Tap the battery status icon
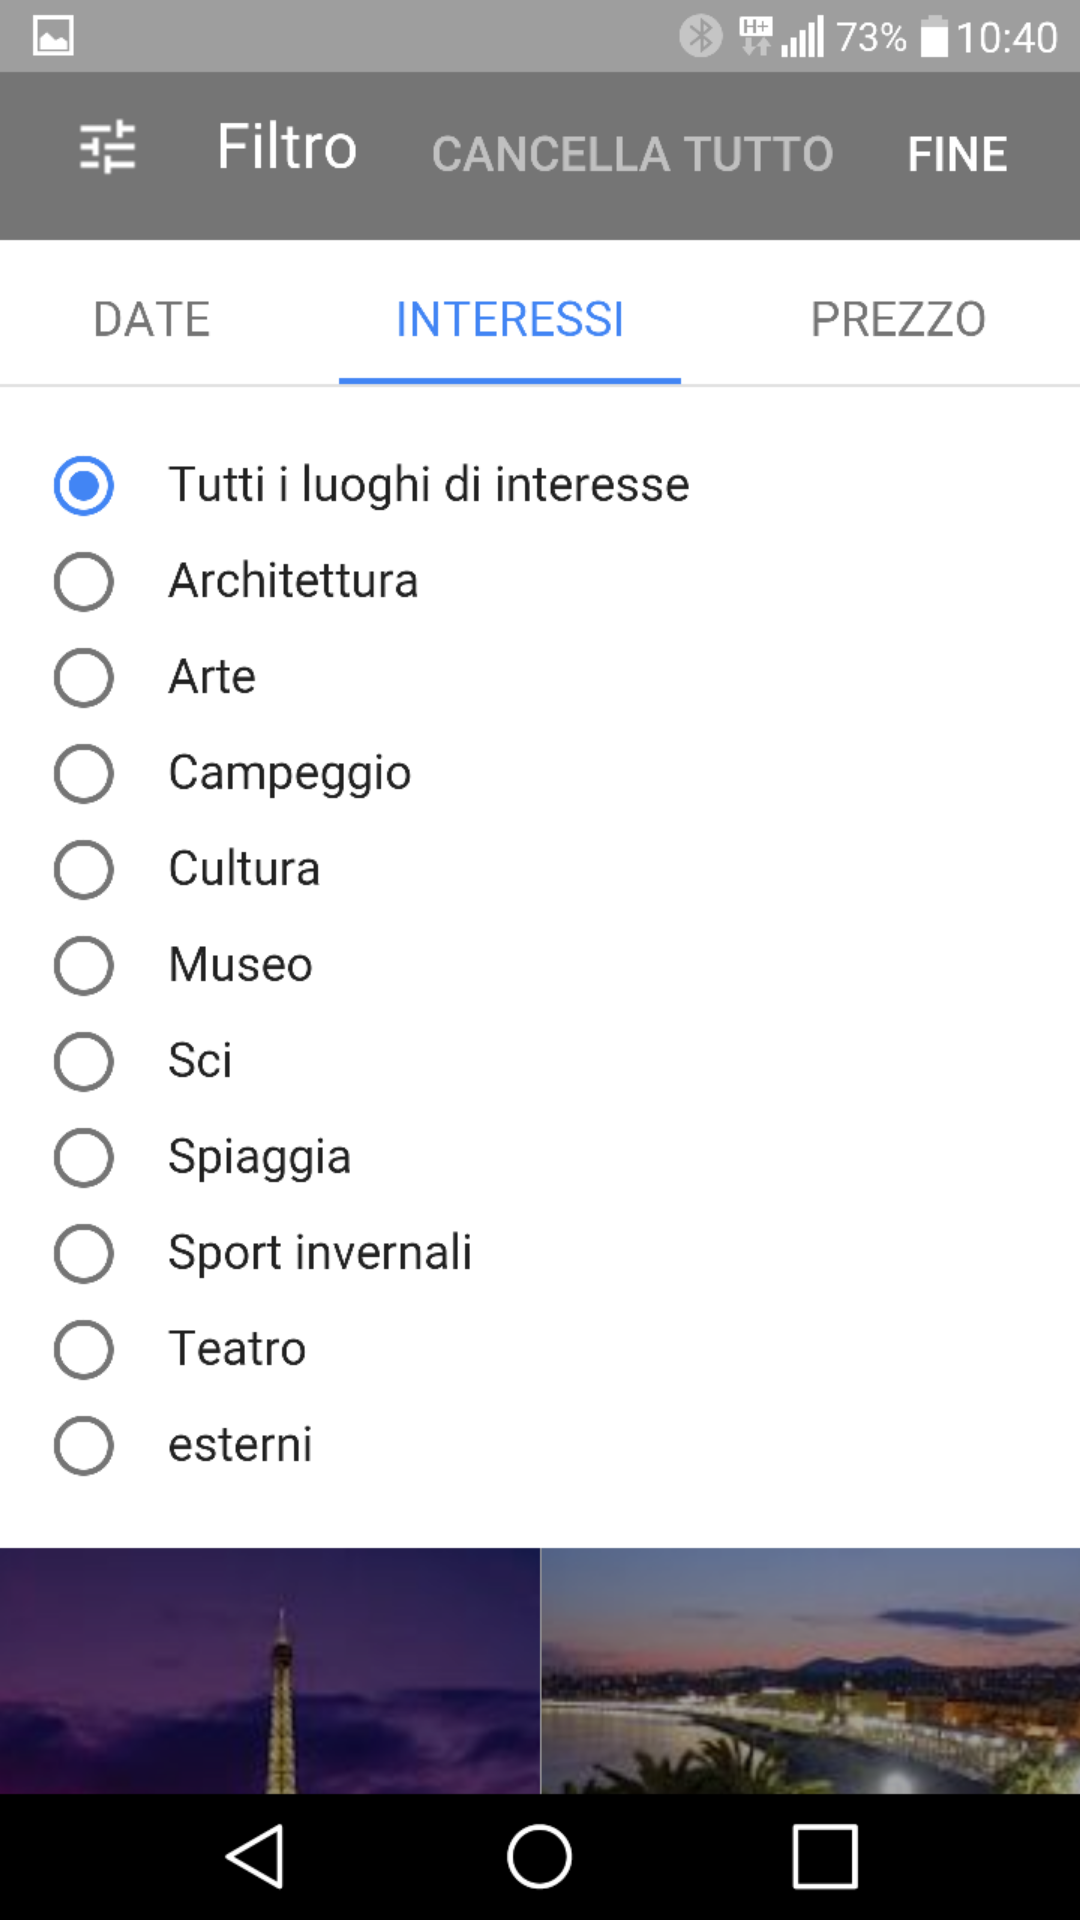 click(934, 37)
